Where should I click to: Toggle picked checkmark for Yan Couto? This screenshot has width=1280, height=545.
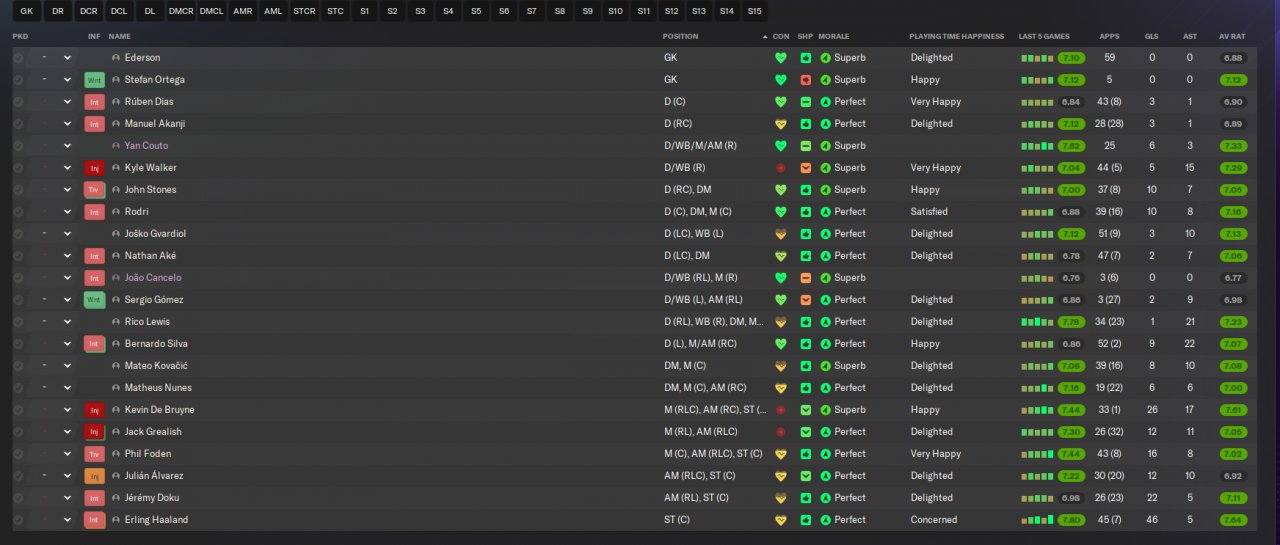(18, 146)
